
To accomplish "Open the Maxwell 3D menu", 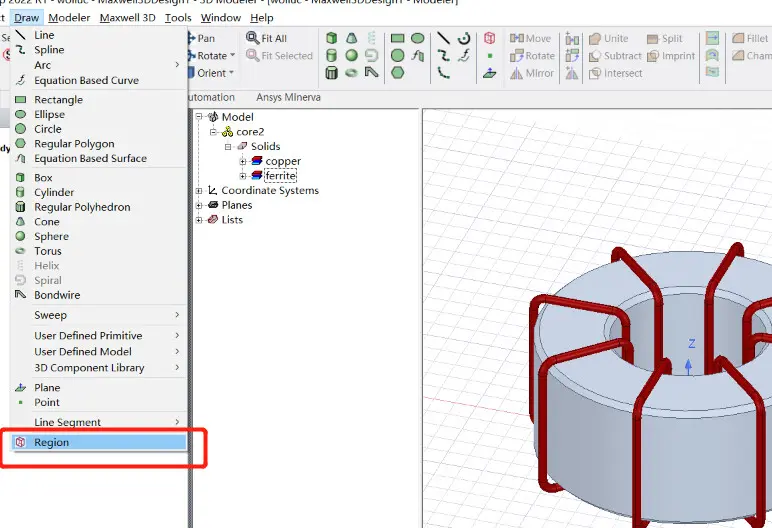I will click(x=127, y=18).
